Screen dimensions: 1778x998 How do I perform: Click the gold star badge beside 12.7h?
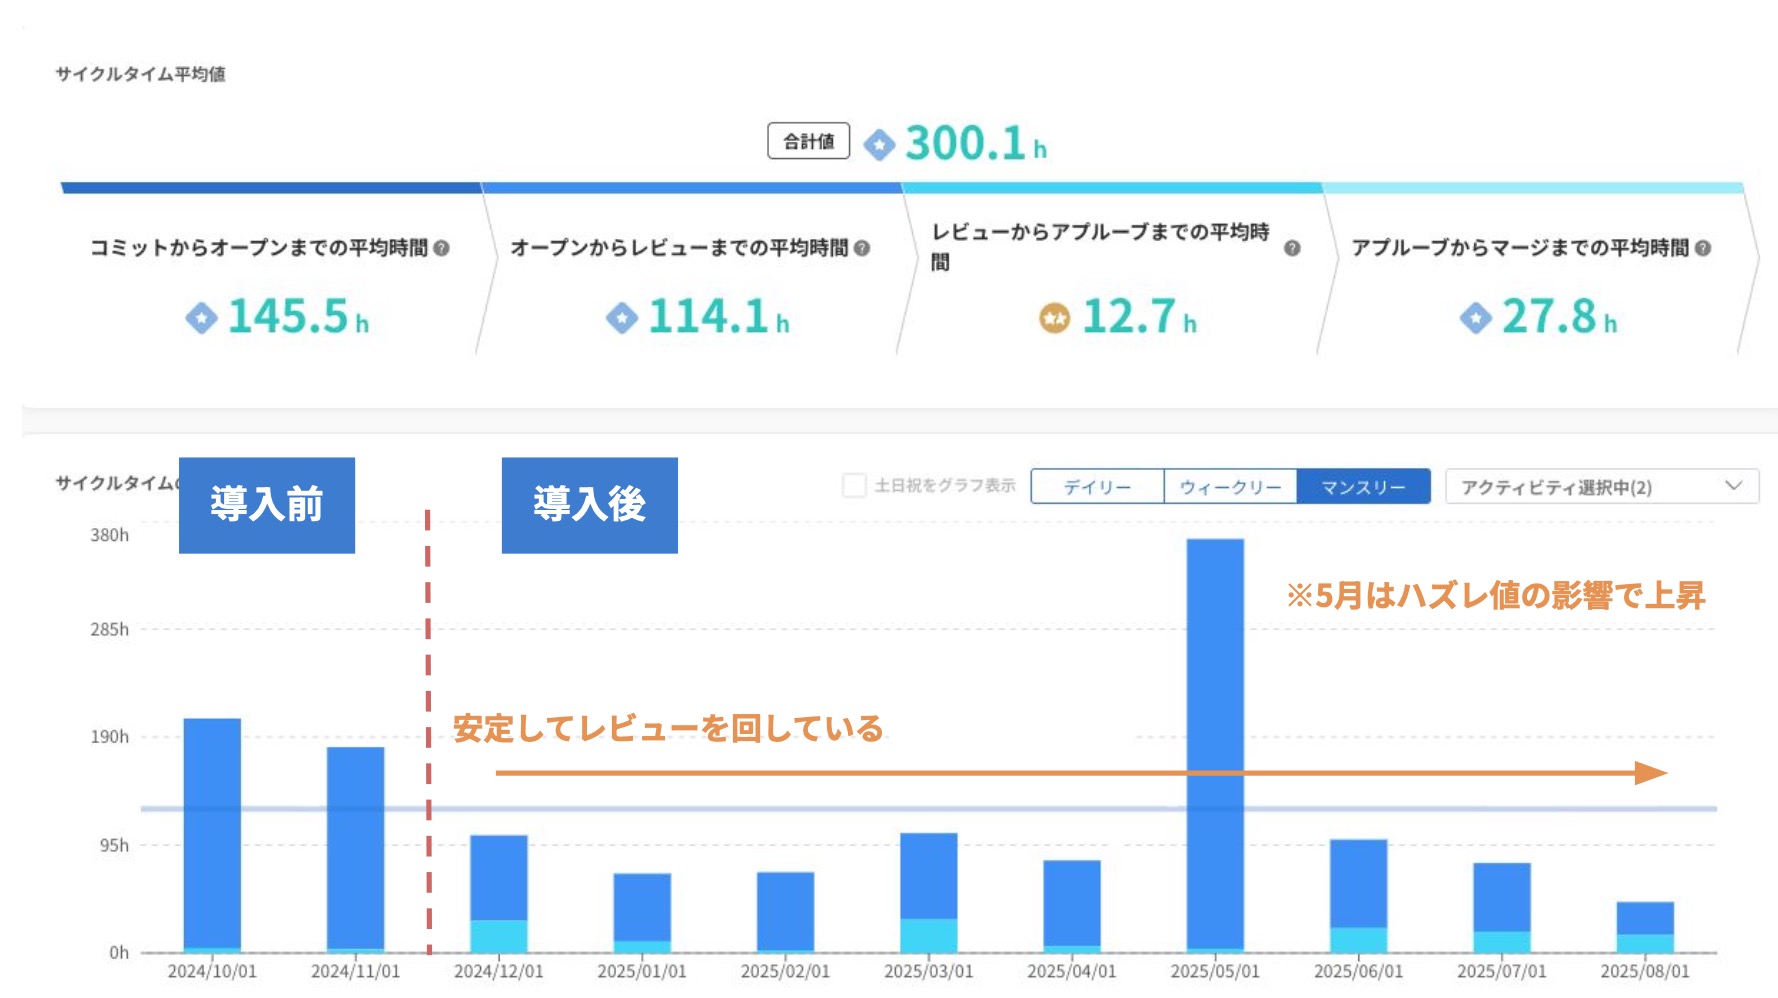(x=1054, y=318)
